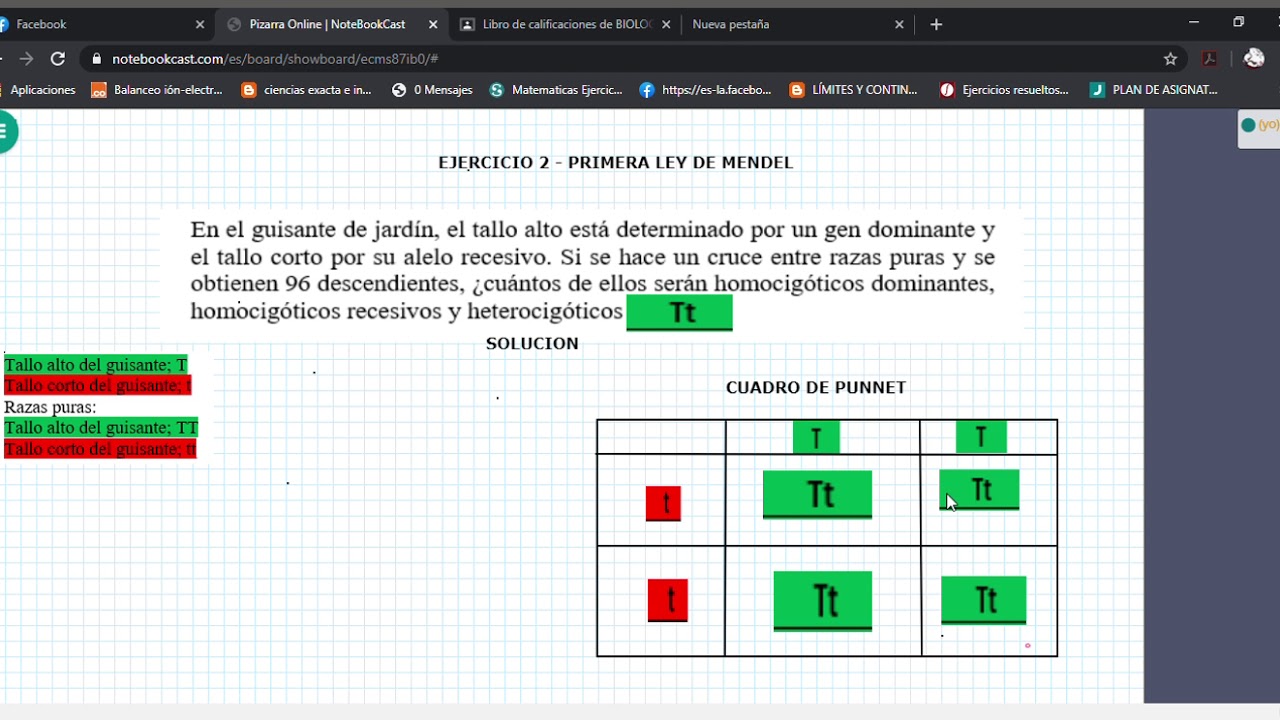The image size is (1280, 720).
Task: Close the Pizarra Online tab
Action: coord(433,24)
